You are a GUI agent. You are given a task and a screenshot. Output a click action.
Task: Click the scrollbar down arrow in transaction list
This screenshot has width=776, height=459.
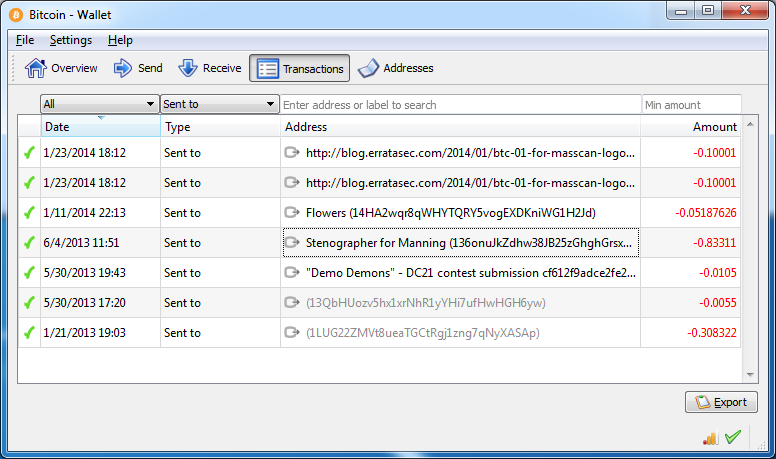[750, 375]
